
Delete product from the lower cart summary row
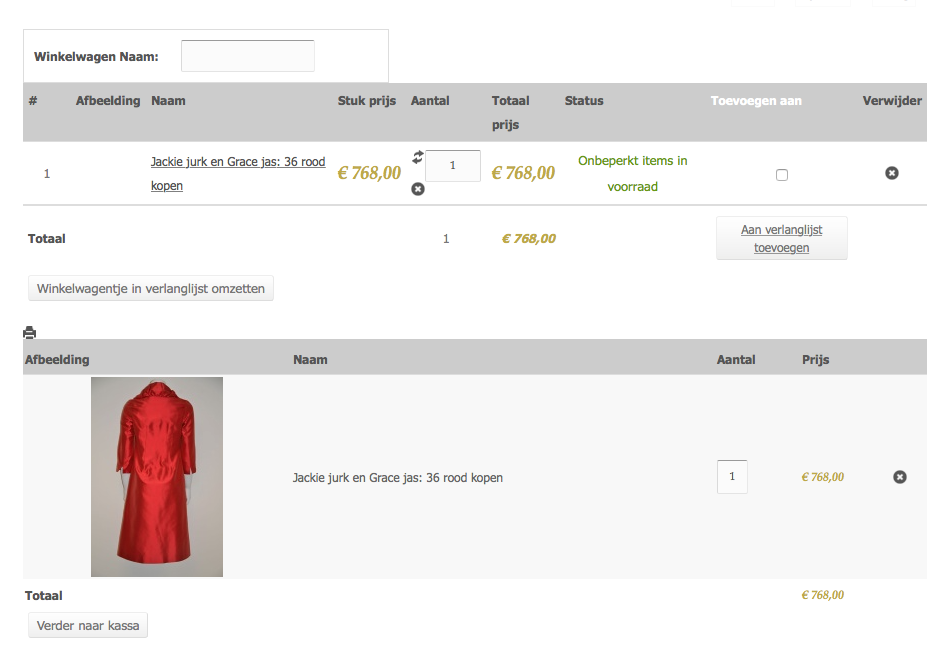[x=899, y=477]
